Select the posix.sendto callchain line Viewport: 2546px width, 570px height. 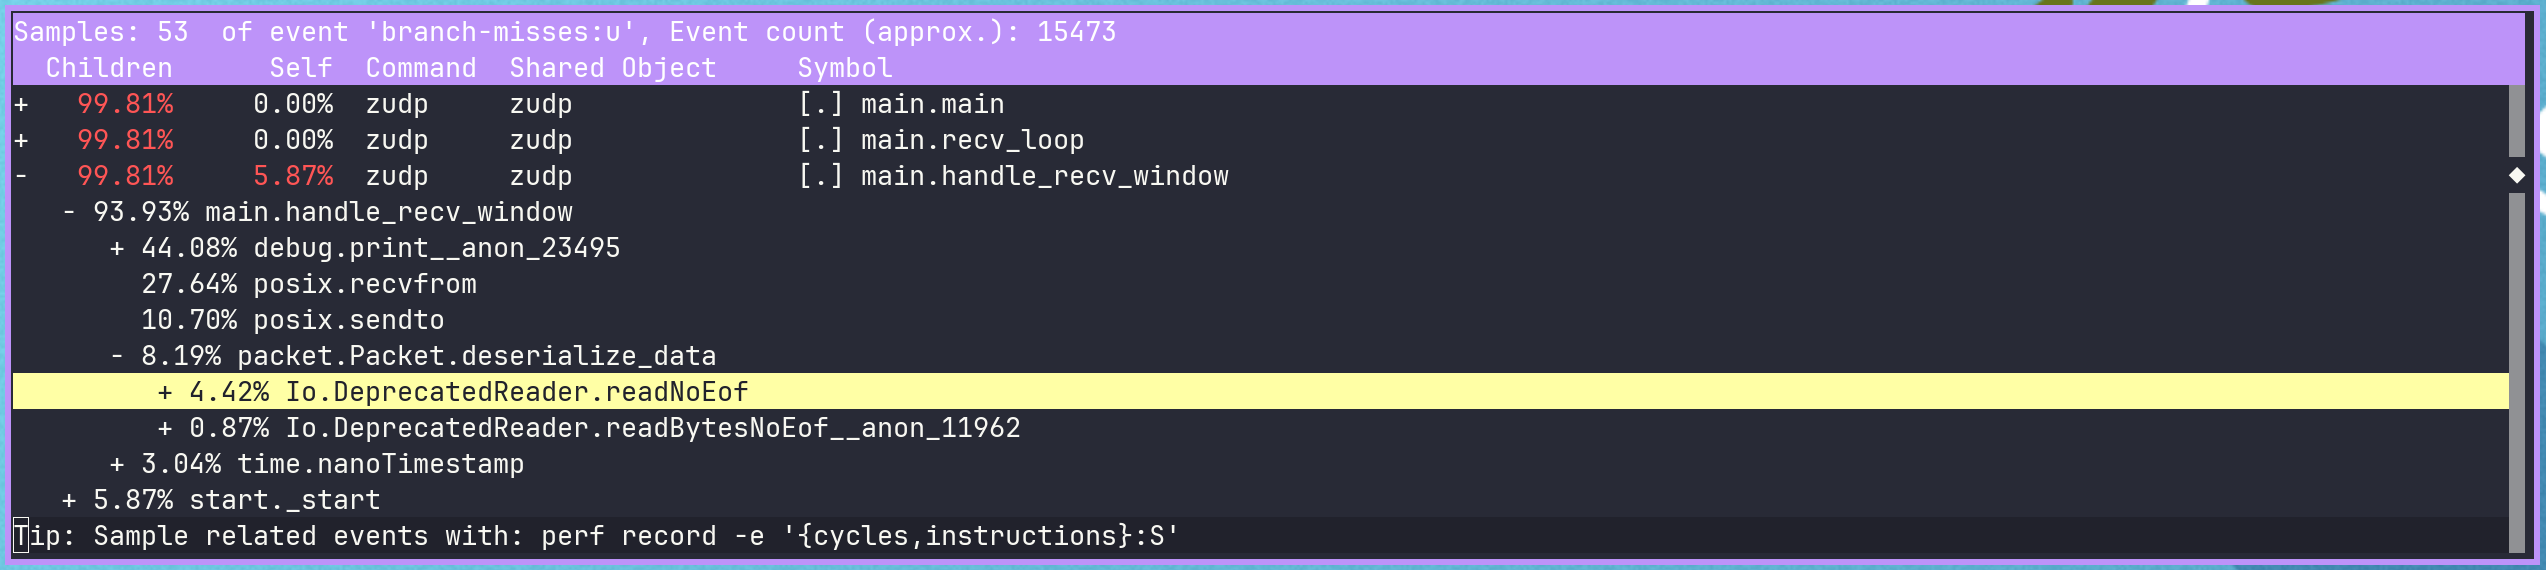(x=348, y=320)
